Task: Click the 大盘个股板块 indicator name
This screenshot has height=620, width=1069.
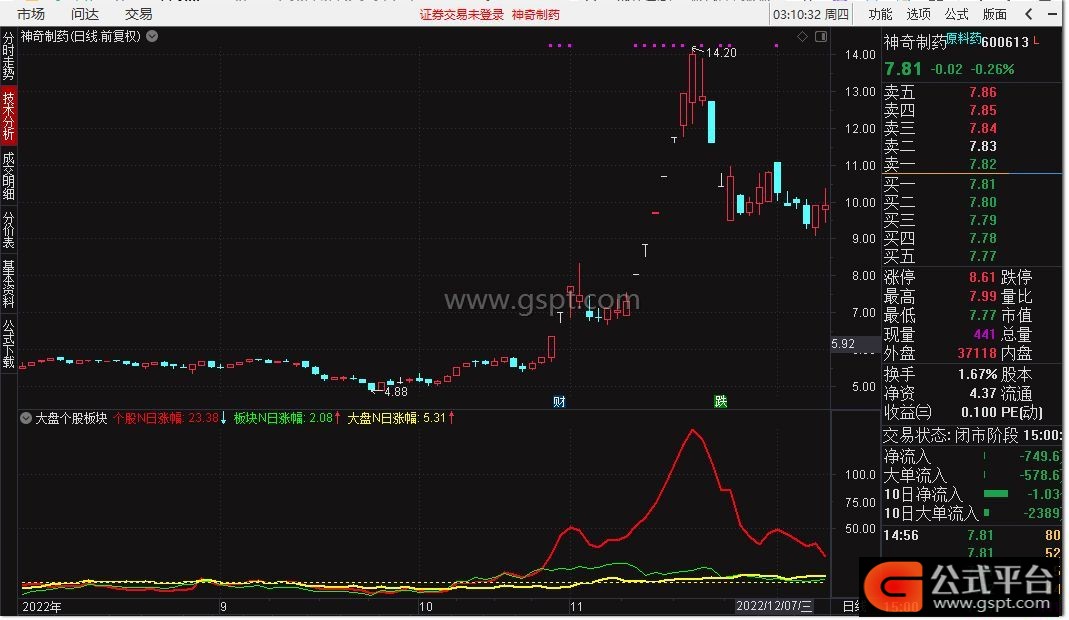Action: click(72, 418)
